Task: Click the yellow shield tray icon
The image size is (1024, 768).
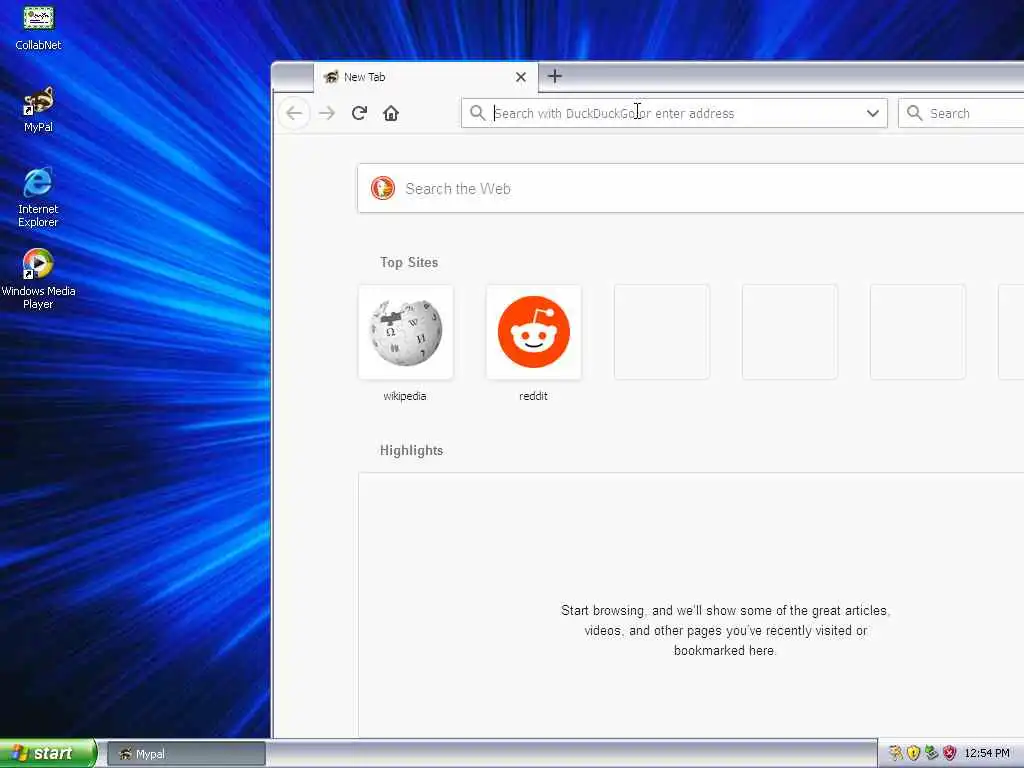Action: [914, 753]
